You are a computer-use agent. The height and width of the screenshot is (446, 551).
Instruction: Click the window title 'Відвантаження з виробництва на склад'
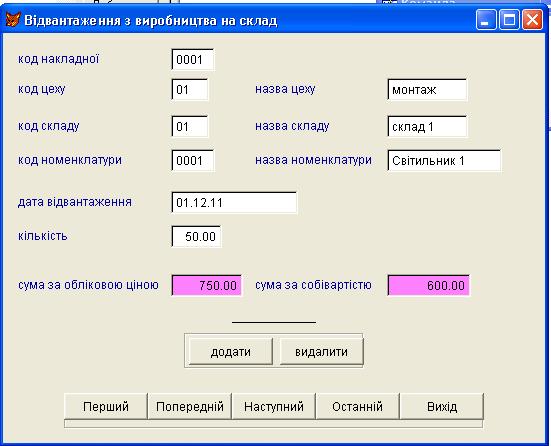tap(151, 21)
